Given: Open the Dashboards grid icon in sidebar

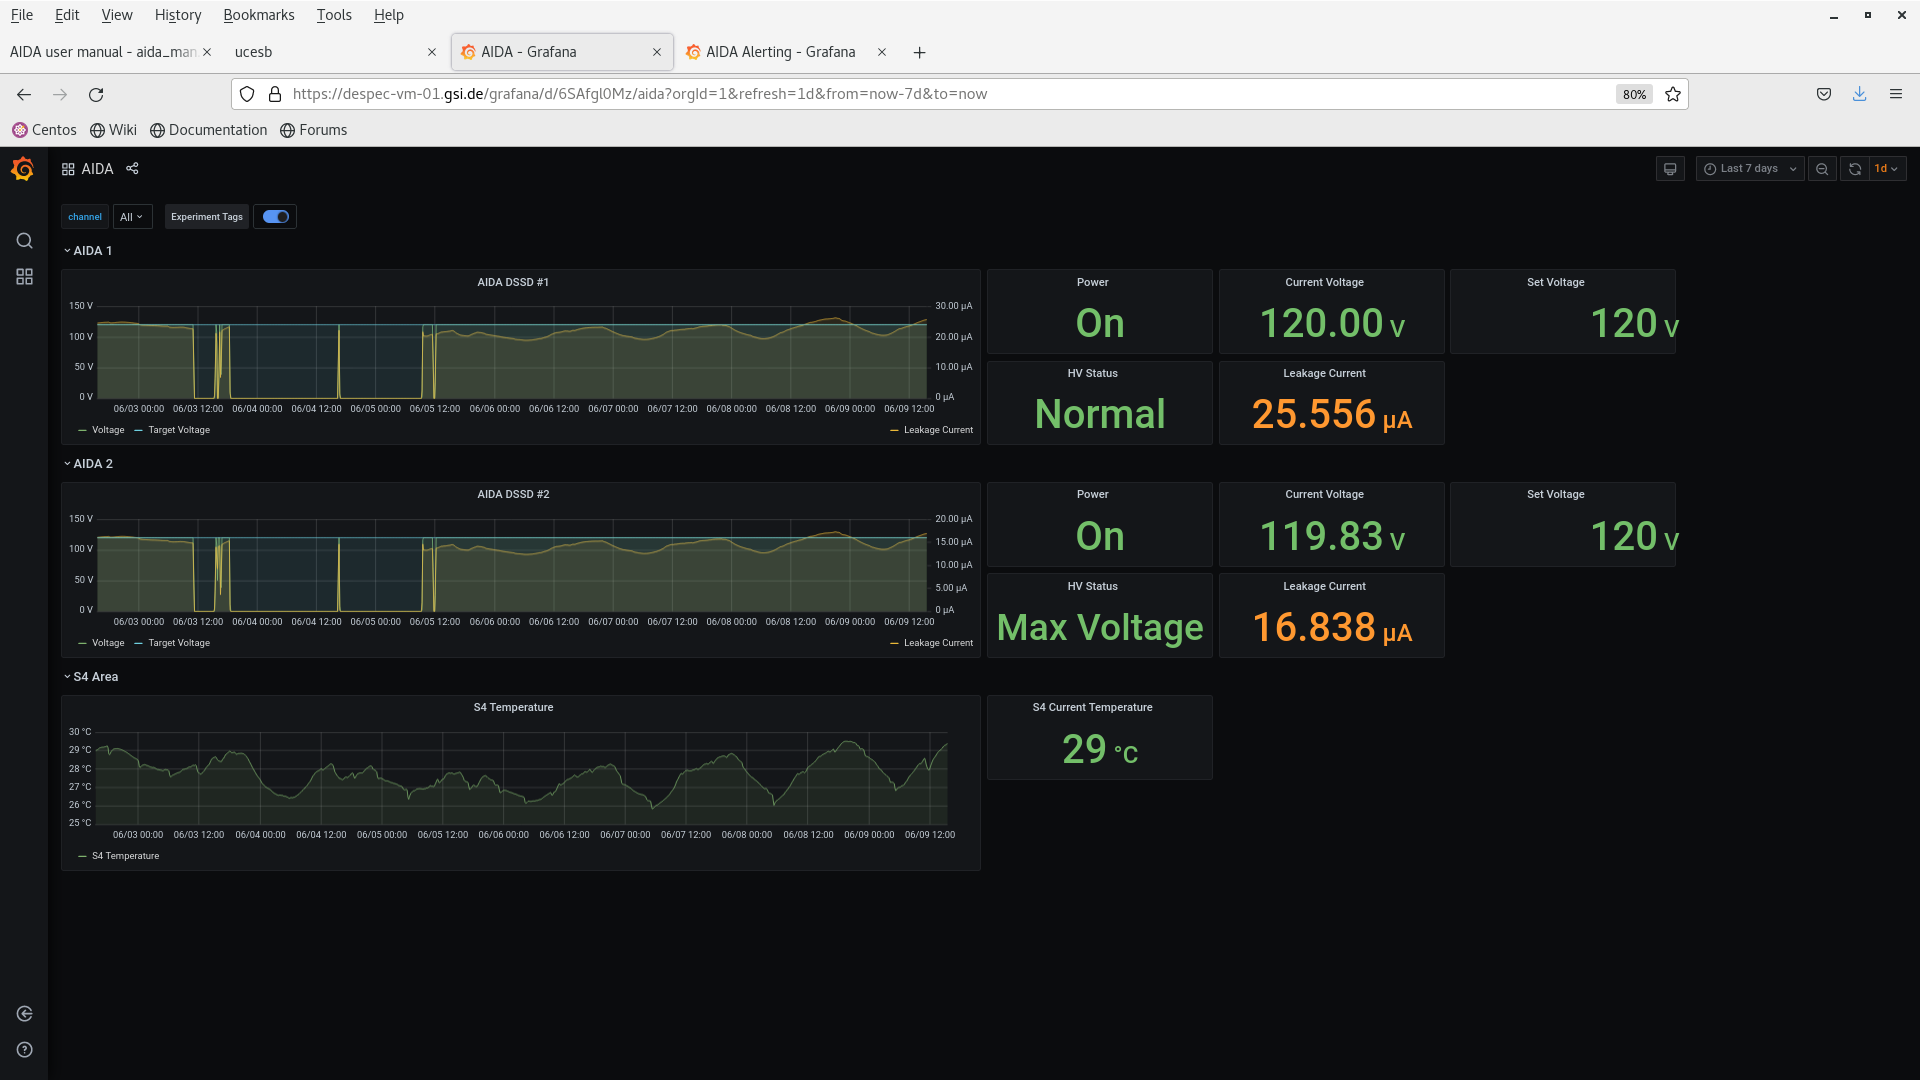Looking at the screenshot, I should 24,277.
